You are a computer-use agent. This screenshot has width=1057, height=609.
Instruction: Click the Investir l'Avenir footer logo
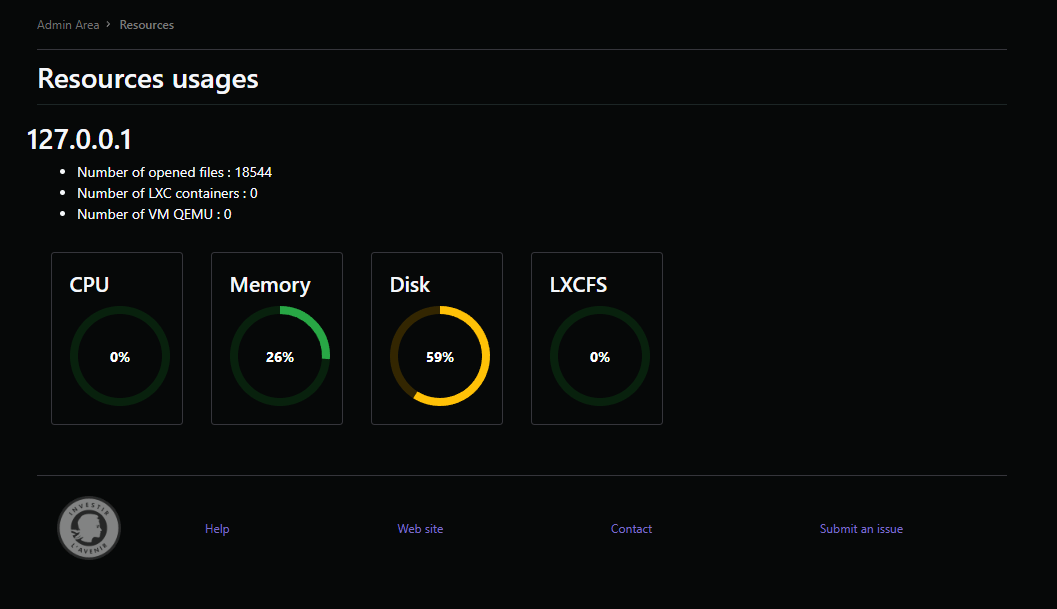[x=89, y=528]
